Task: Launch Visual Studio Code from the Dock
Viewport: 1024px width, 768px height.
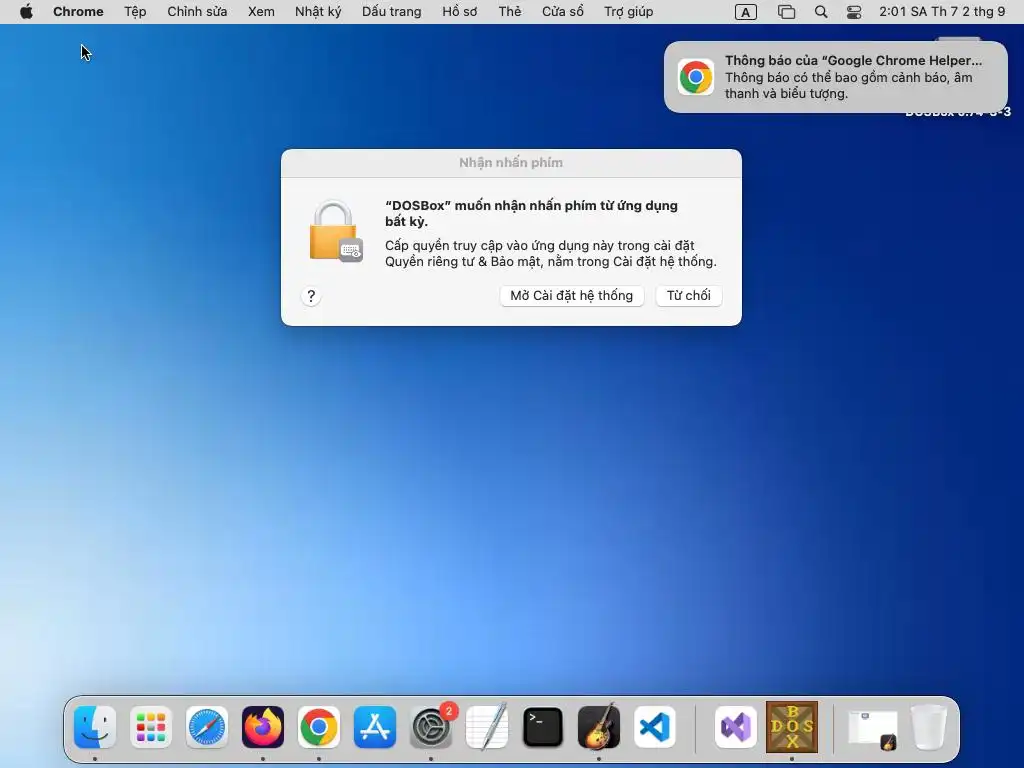Action: pyautogui.click(x=655, y=727)
